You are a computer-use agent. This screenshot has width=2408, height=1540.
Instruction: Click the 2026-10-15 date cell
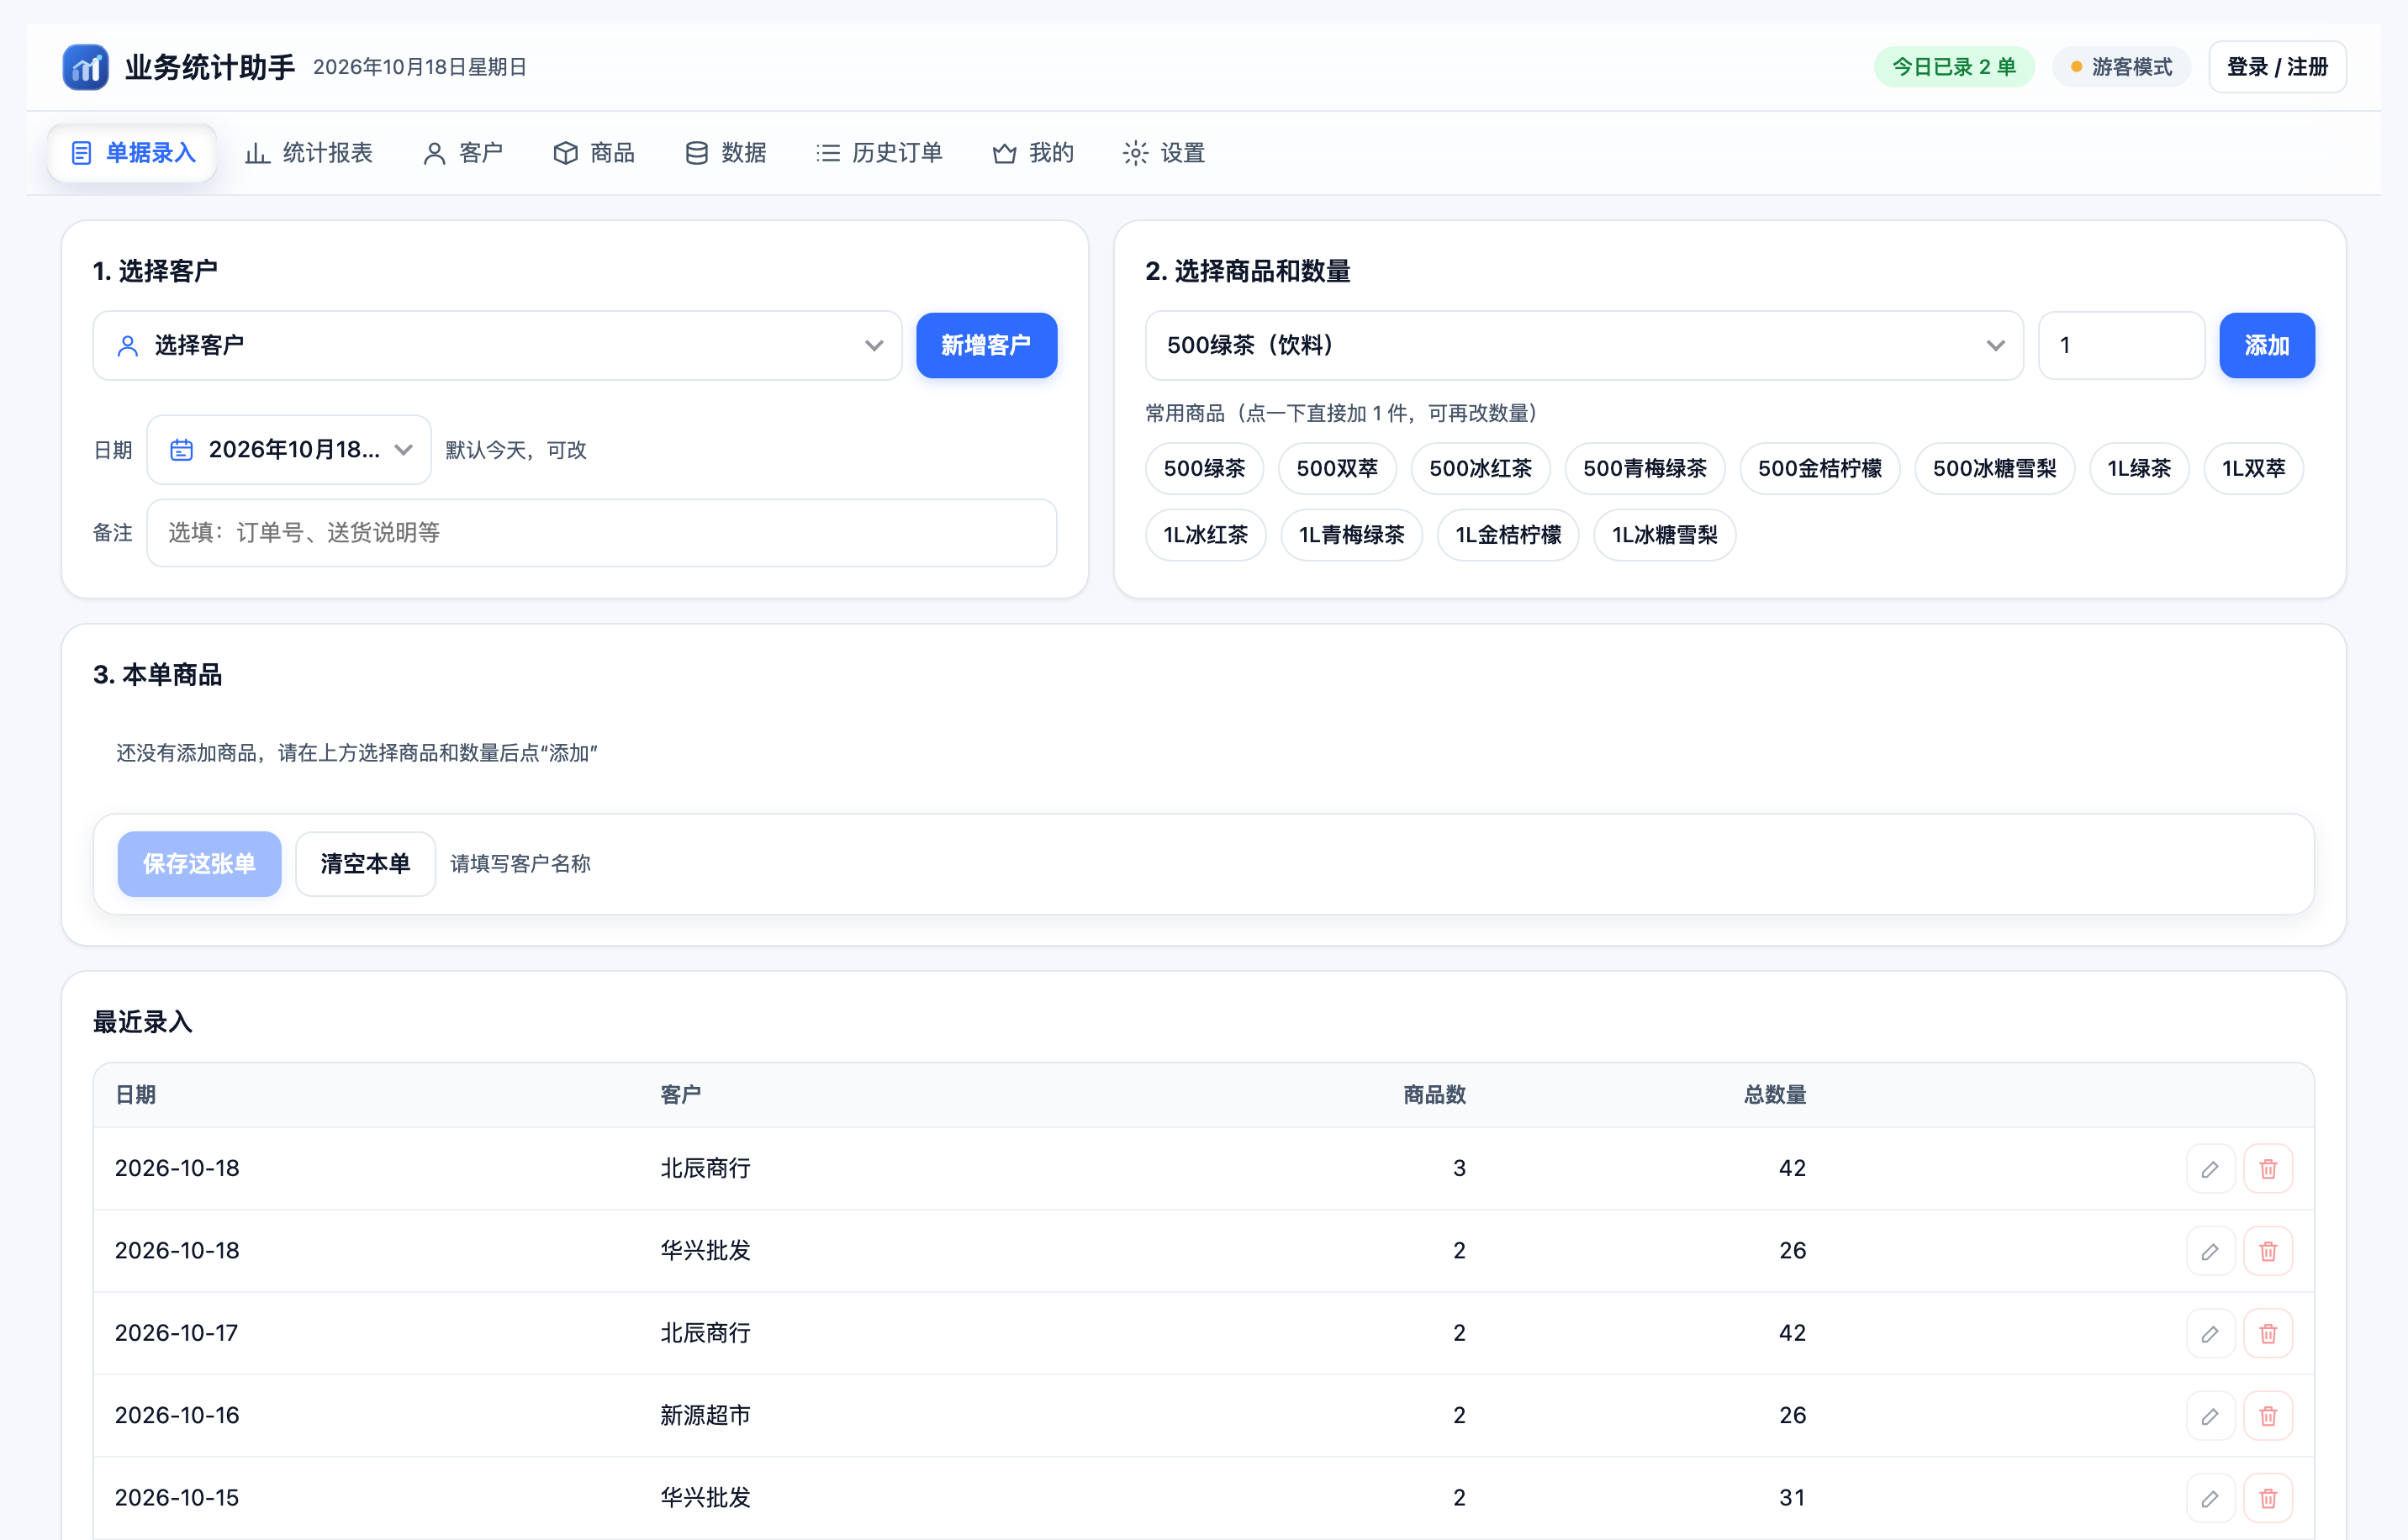177,1498
